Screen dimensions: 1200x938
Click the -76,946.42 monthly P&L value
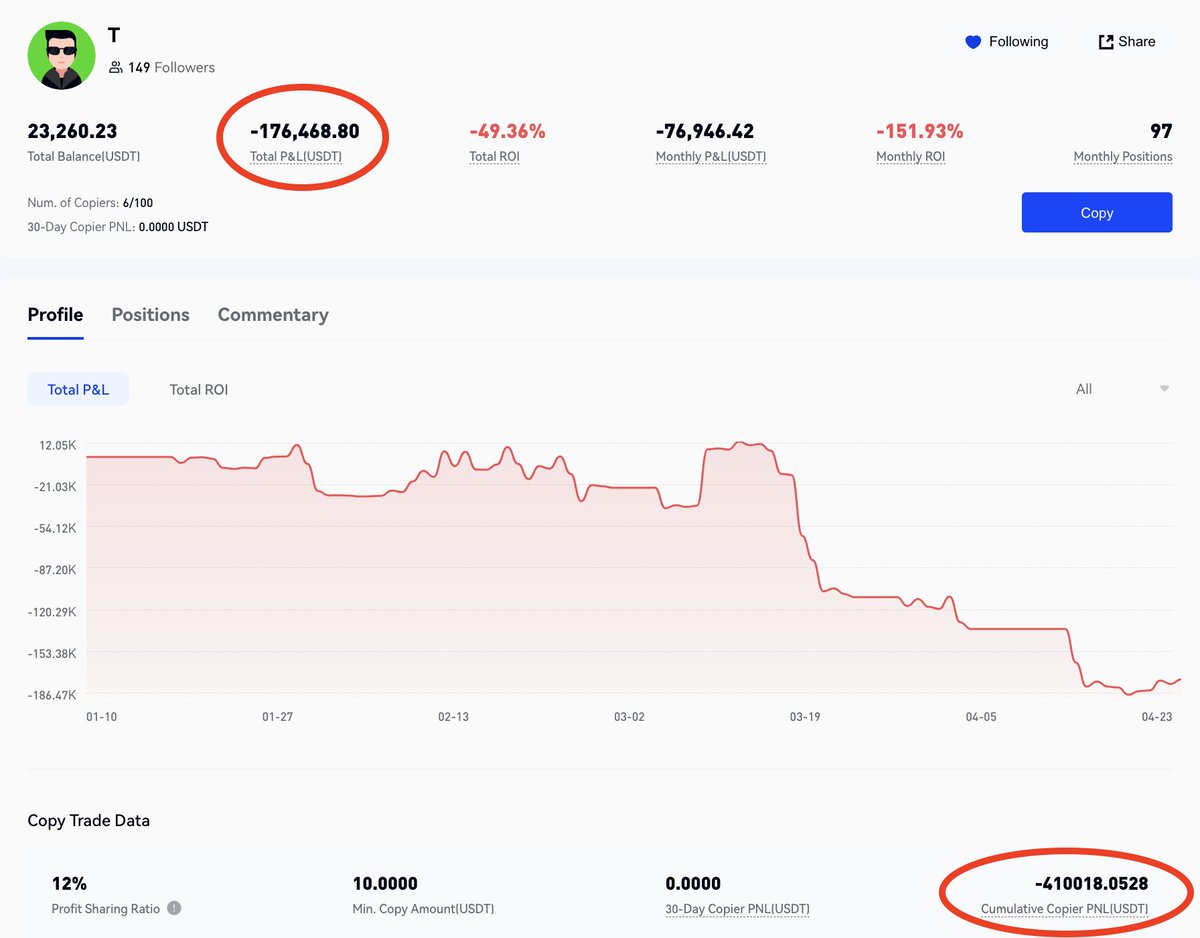tap(705, 131)
